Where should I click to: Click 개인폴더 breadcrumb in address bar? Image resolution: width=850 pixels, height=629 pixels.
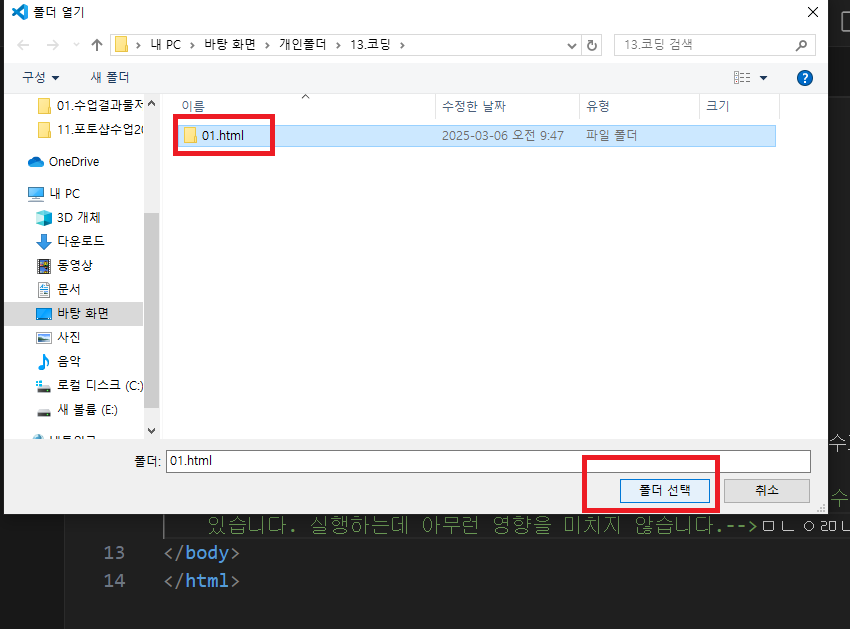click(302, 44)
